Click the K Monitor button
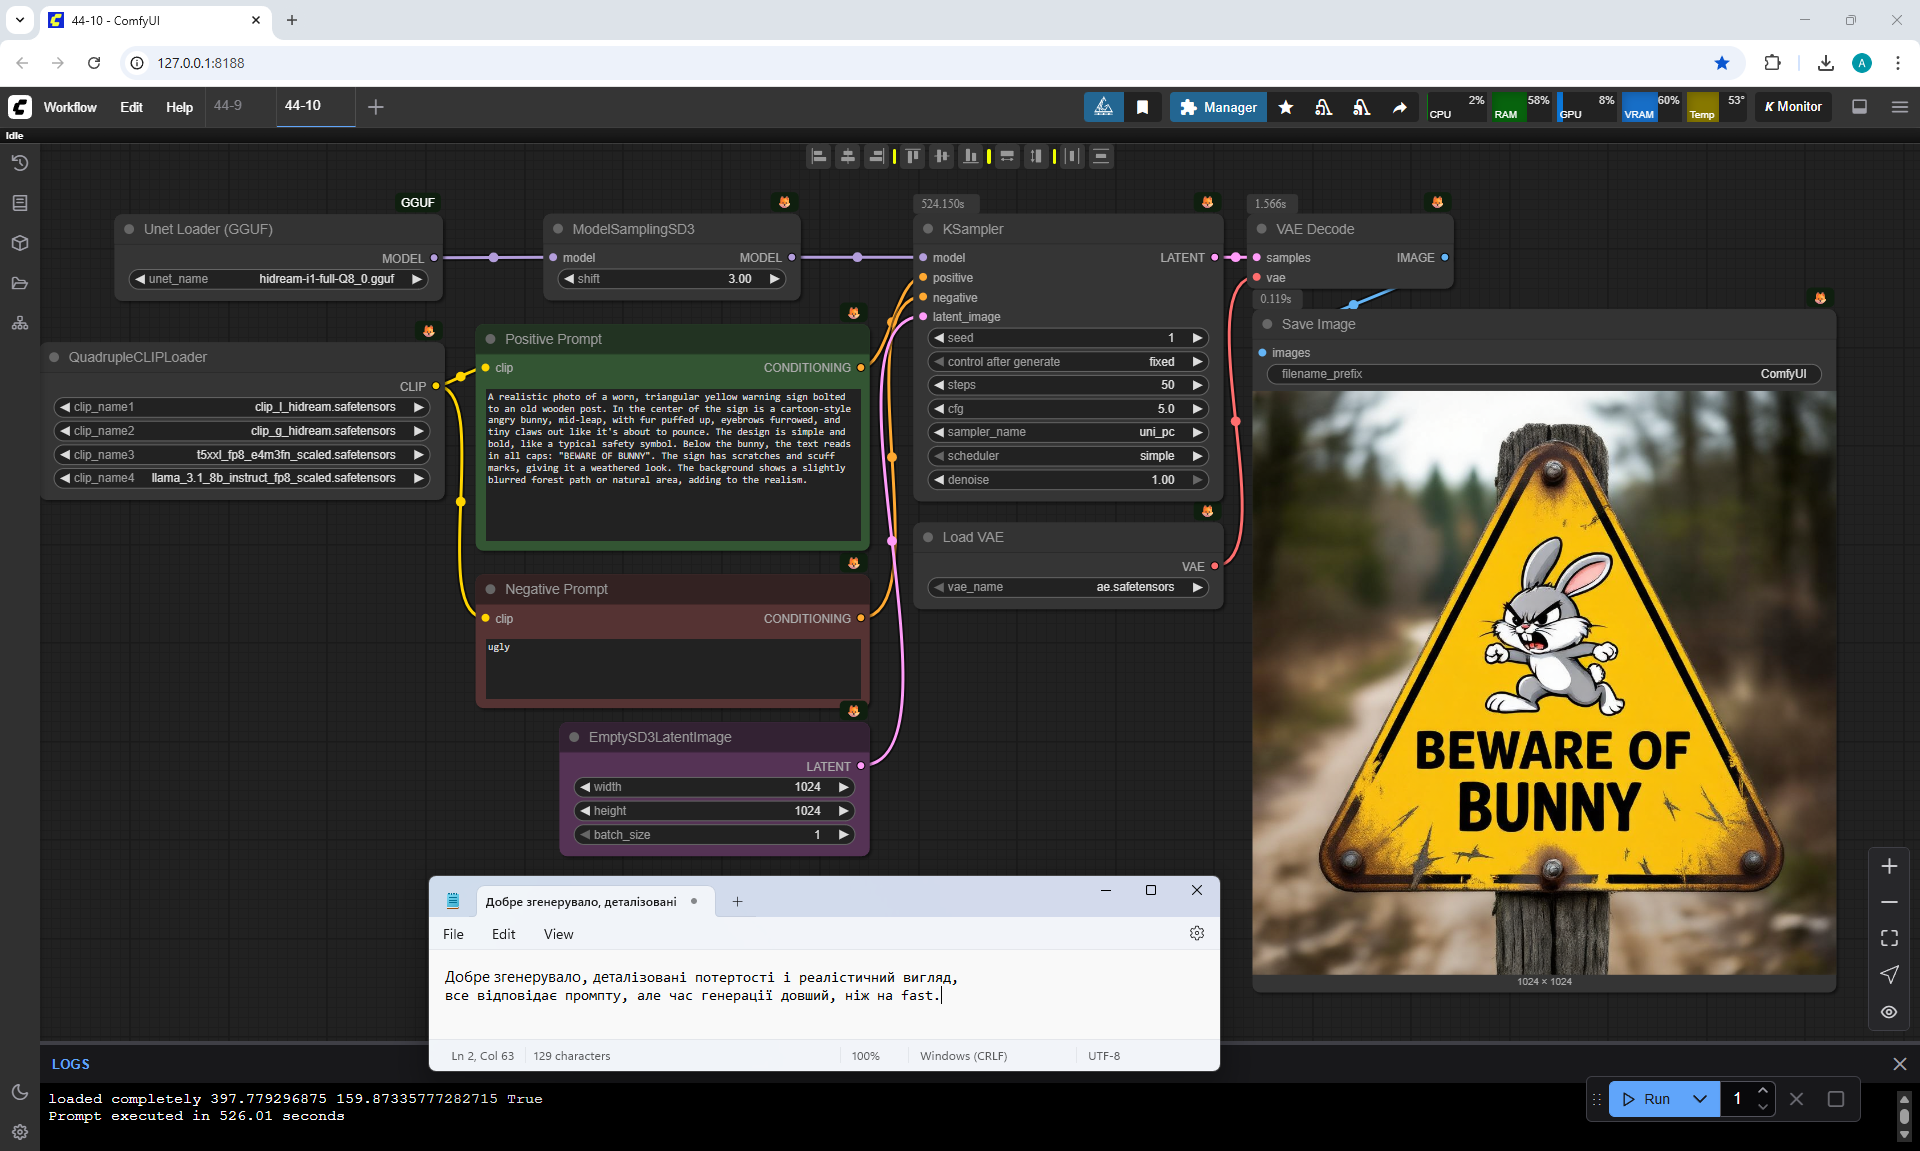This screenshot has width=1920, height=1151. tap(1792, 107)
